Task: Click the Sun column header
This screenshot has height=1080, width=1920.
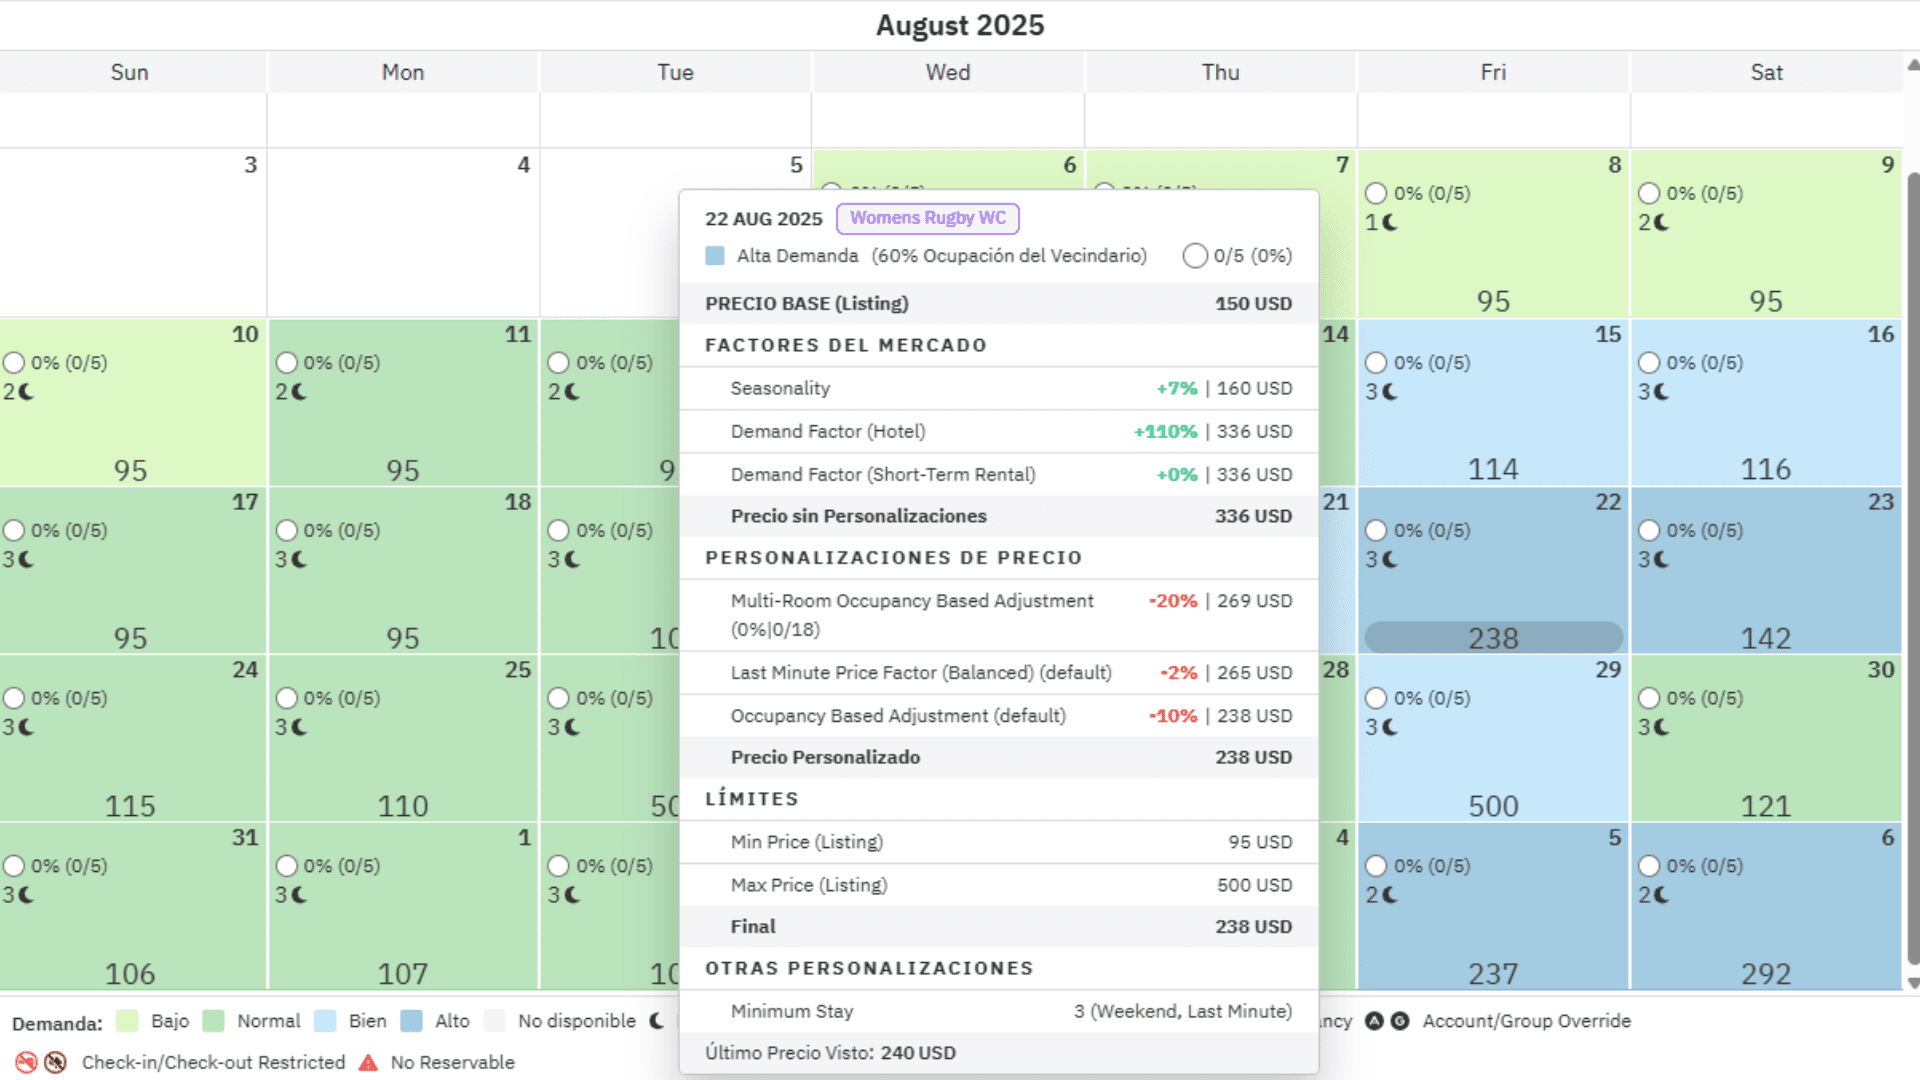Action: pos(129,72)
